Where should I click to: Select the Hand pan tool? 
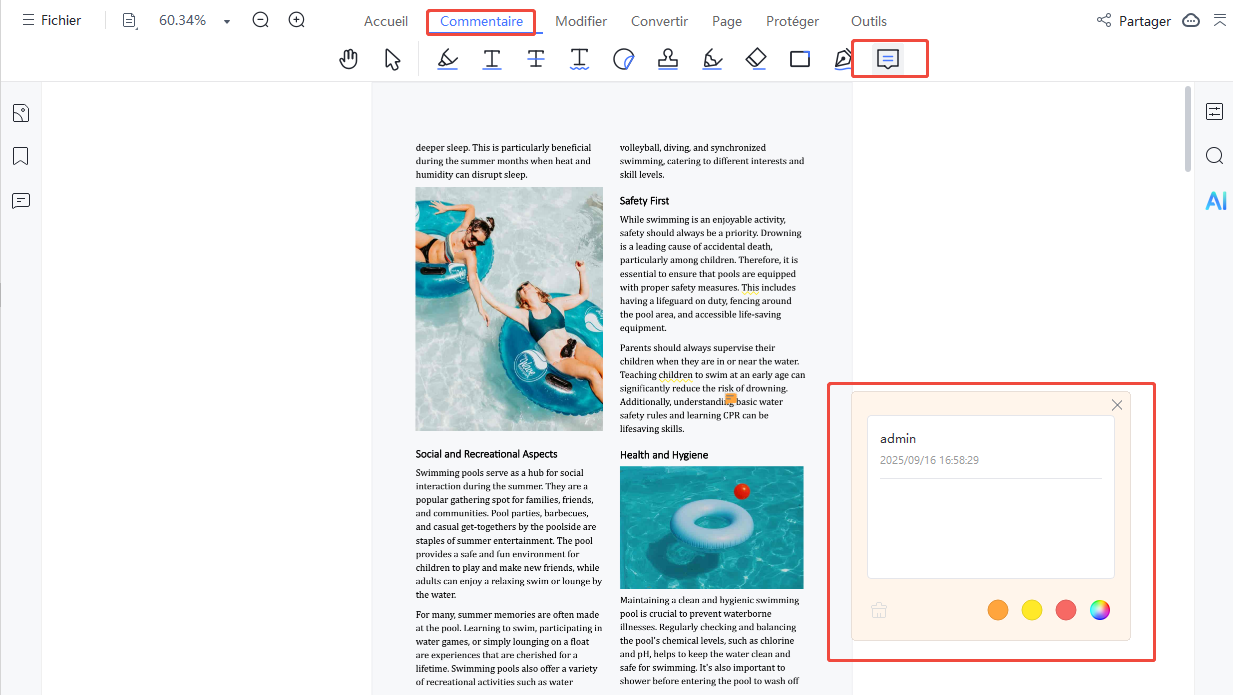click(x=348, y=59)
